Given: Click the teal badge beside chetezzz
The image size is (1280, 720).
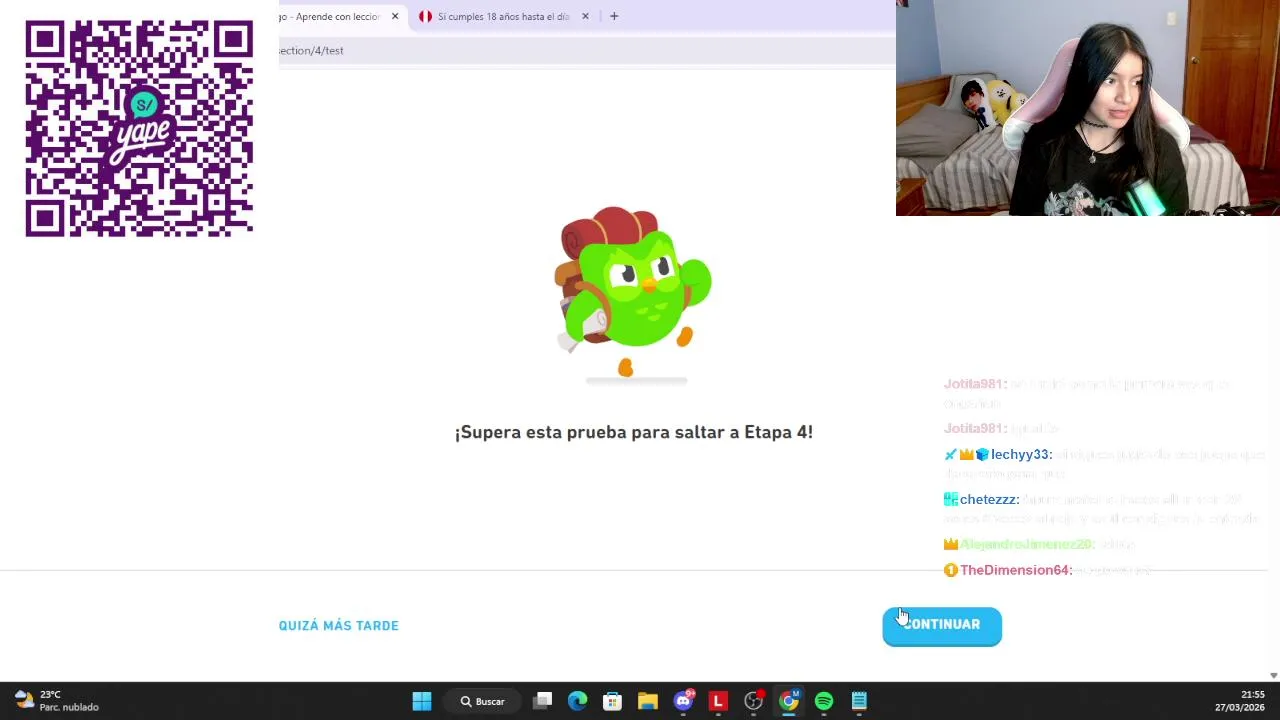Looking at the screenshot, I should pos(950,499).
